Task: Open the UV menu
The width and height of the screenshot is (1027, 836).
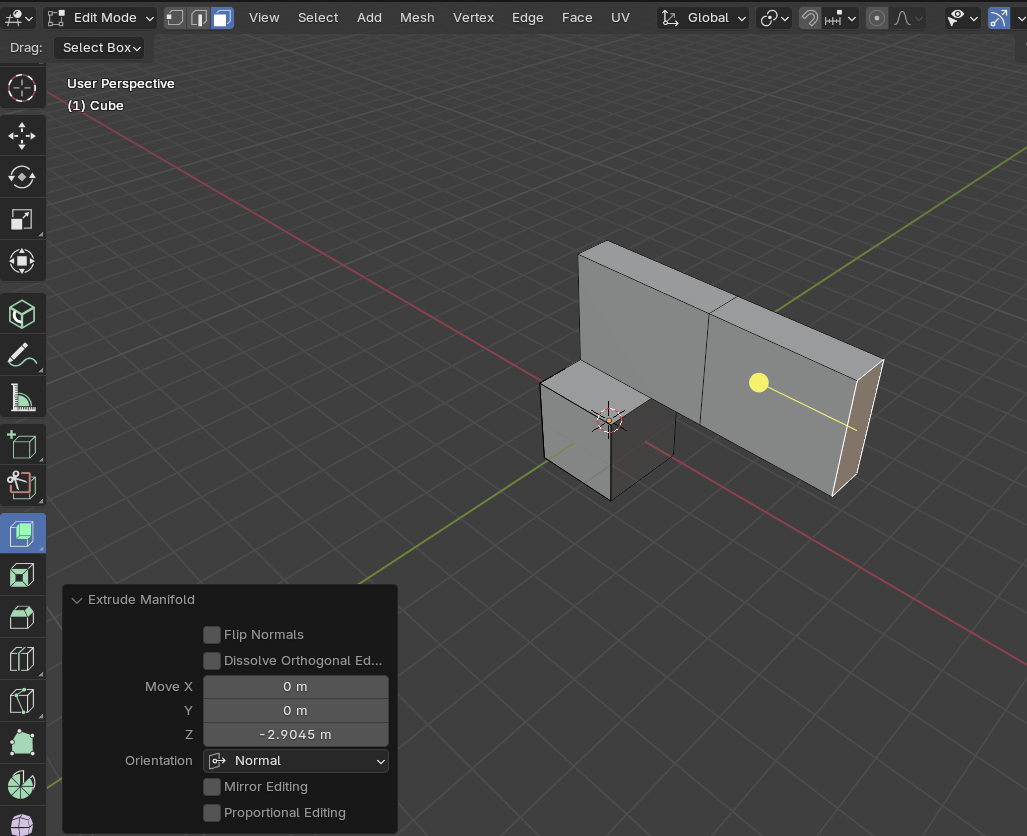Action: tap(620, 18)
